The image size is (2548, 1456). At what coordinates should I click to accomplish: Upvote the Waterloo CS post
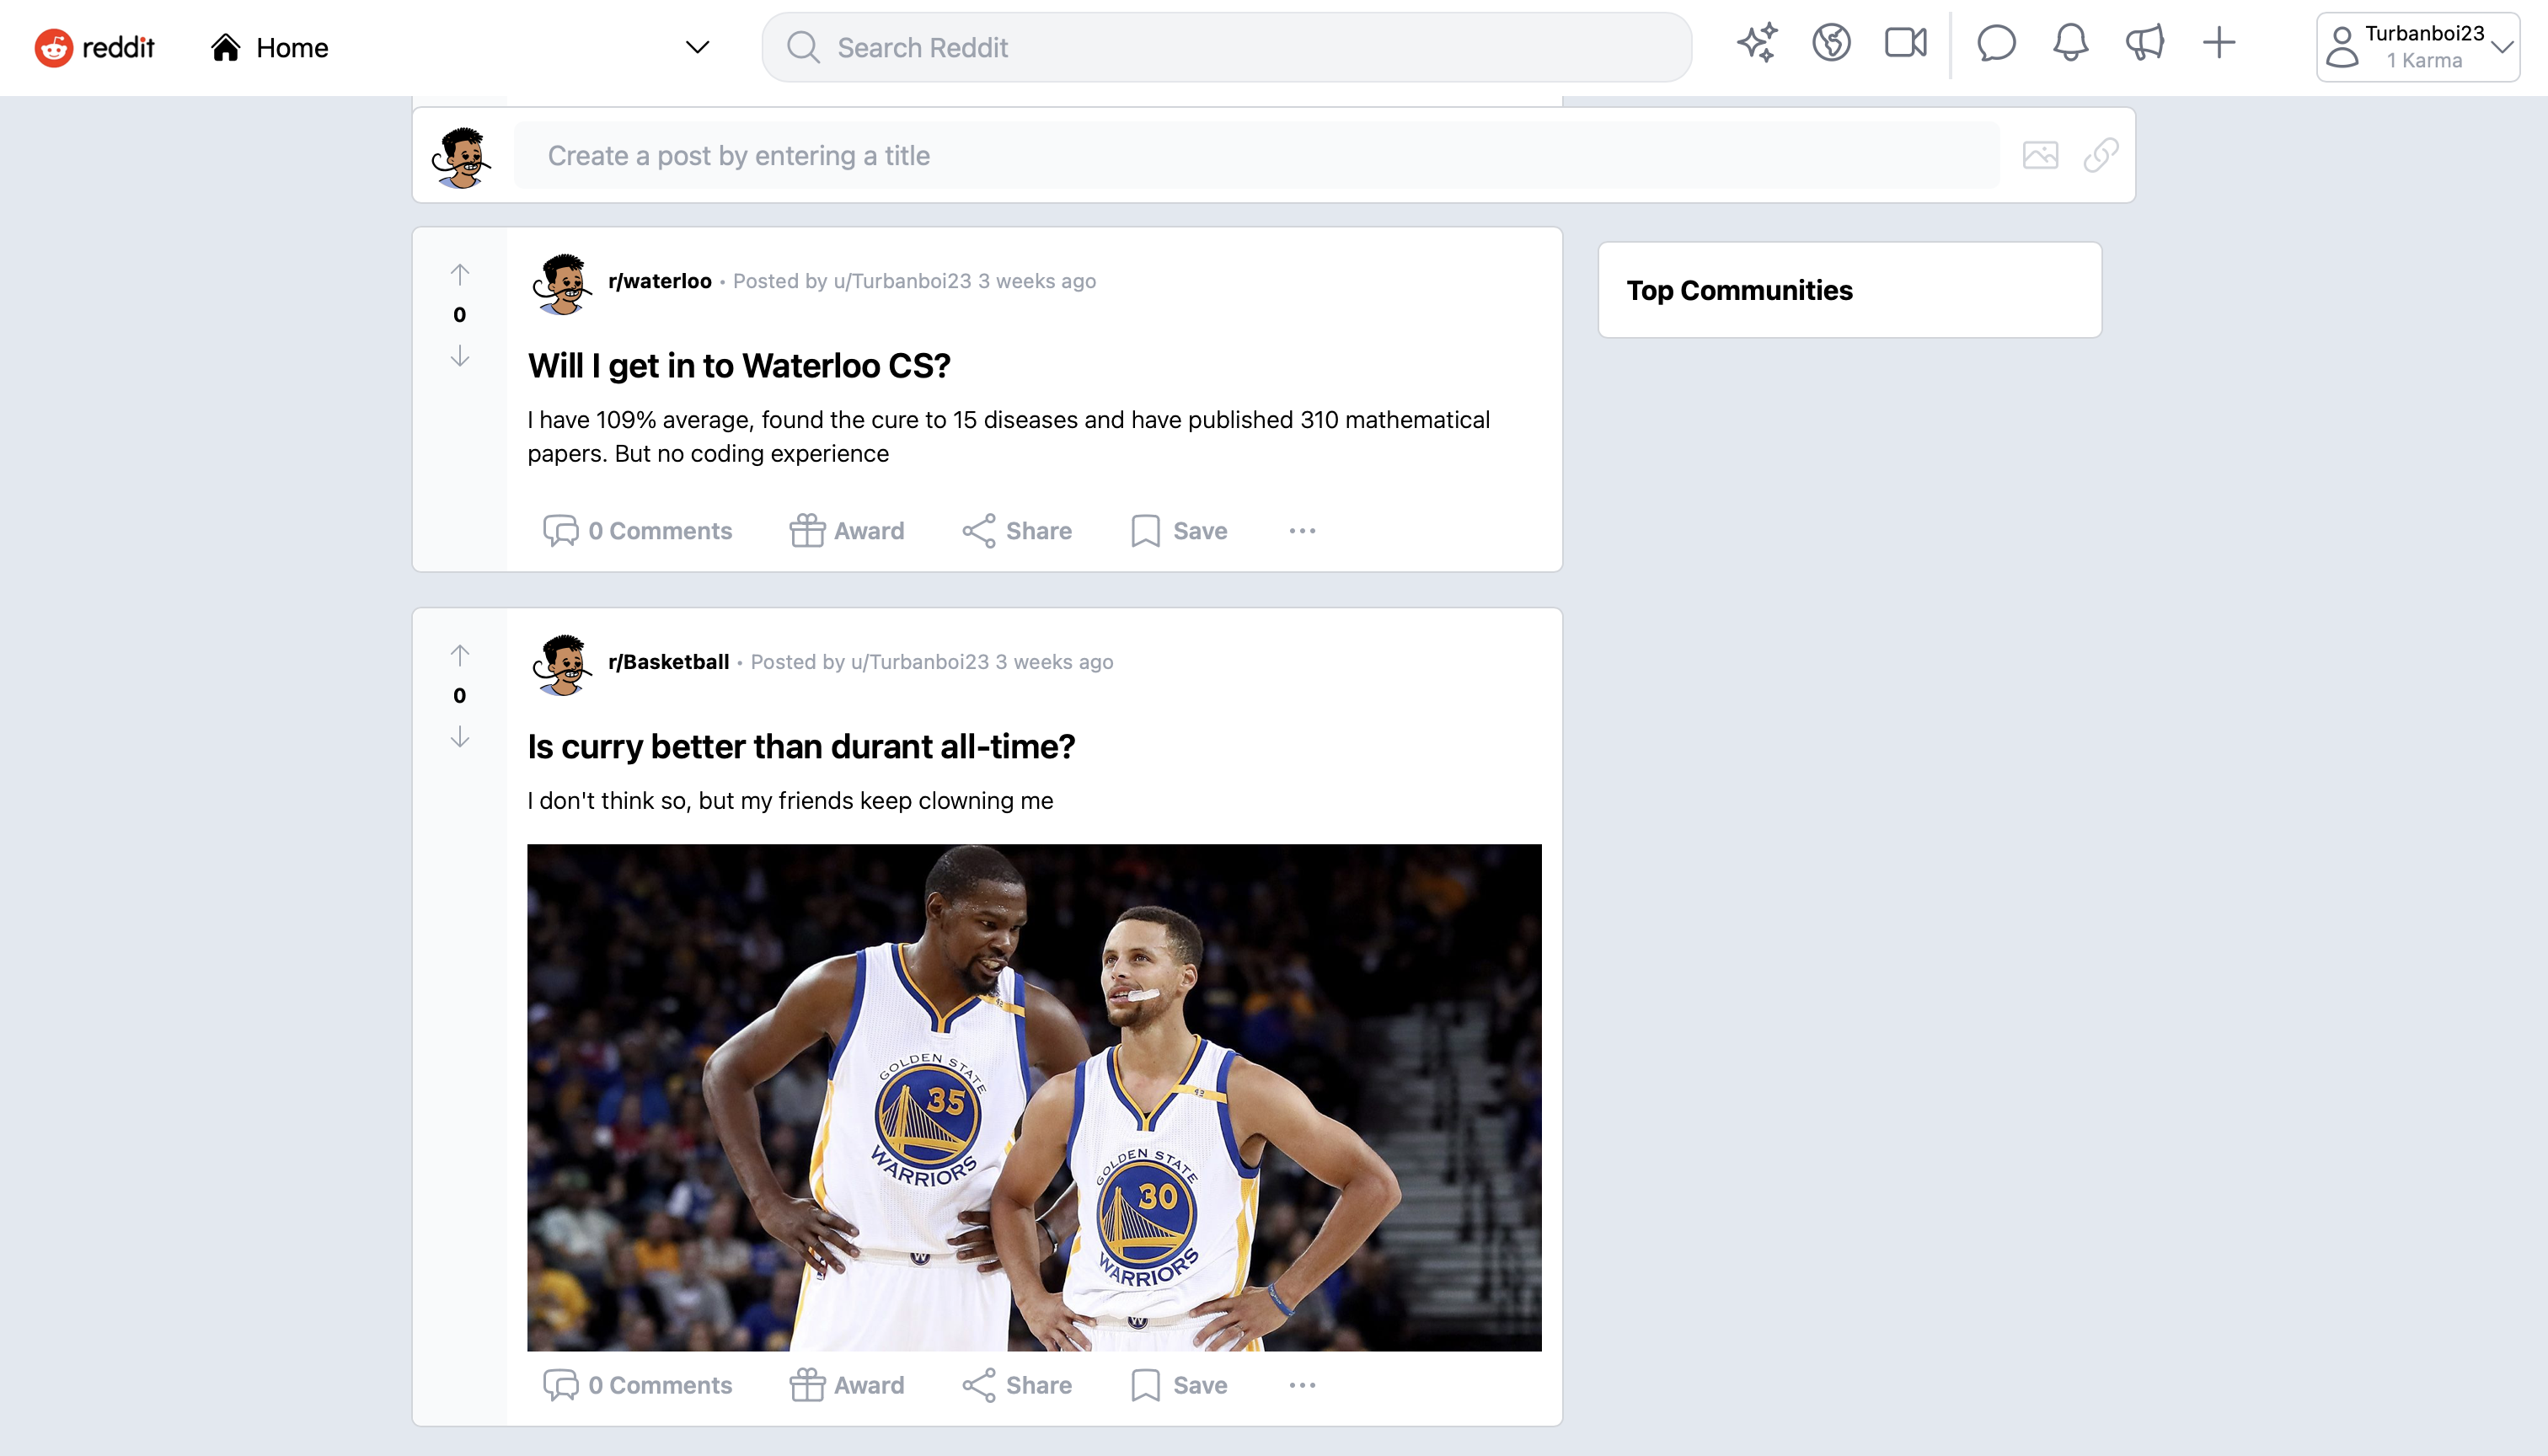pos(459,274)
